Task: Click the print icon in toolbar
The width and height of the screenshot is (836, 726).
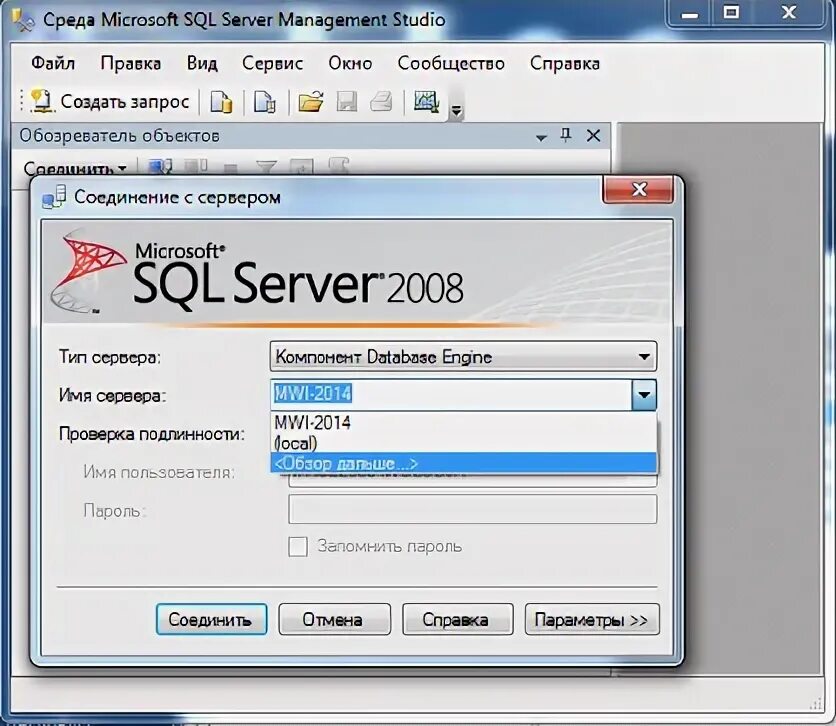Action: [381, 101]
